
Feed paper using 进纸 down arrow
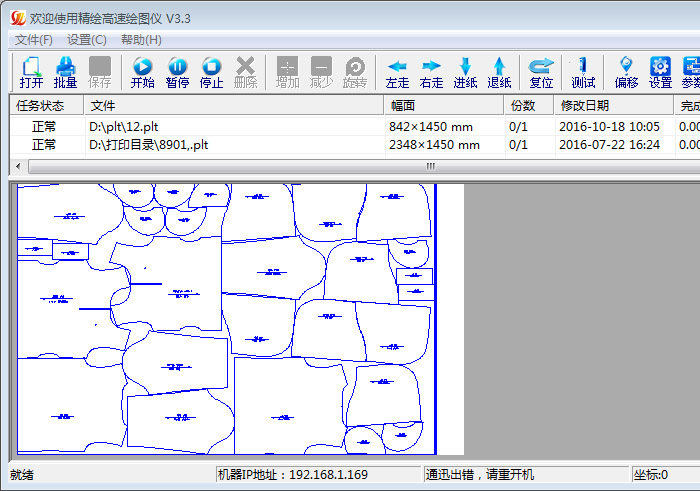tap(465, 72)
